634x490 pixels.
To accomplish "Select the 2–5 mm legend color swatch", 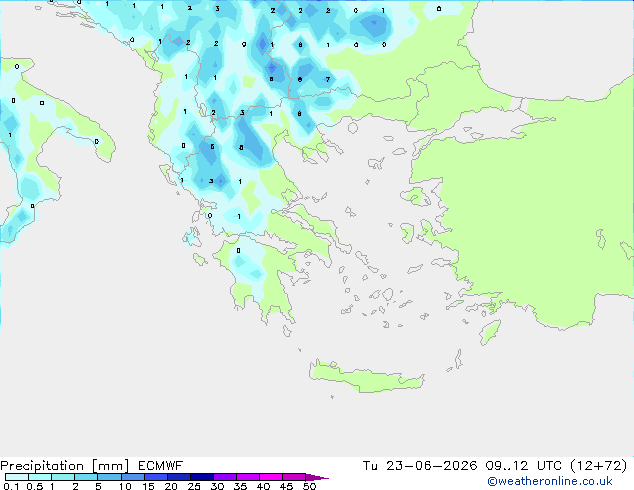I will click(86, 477).
